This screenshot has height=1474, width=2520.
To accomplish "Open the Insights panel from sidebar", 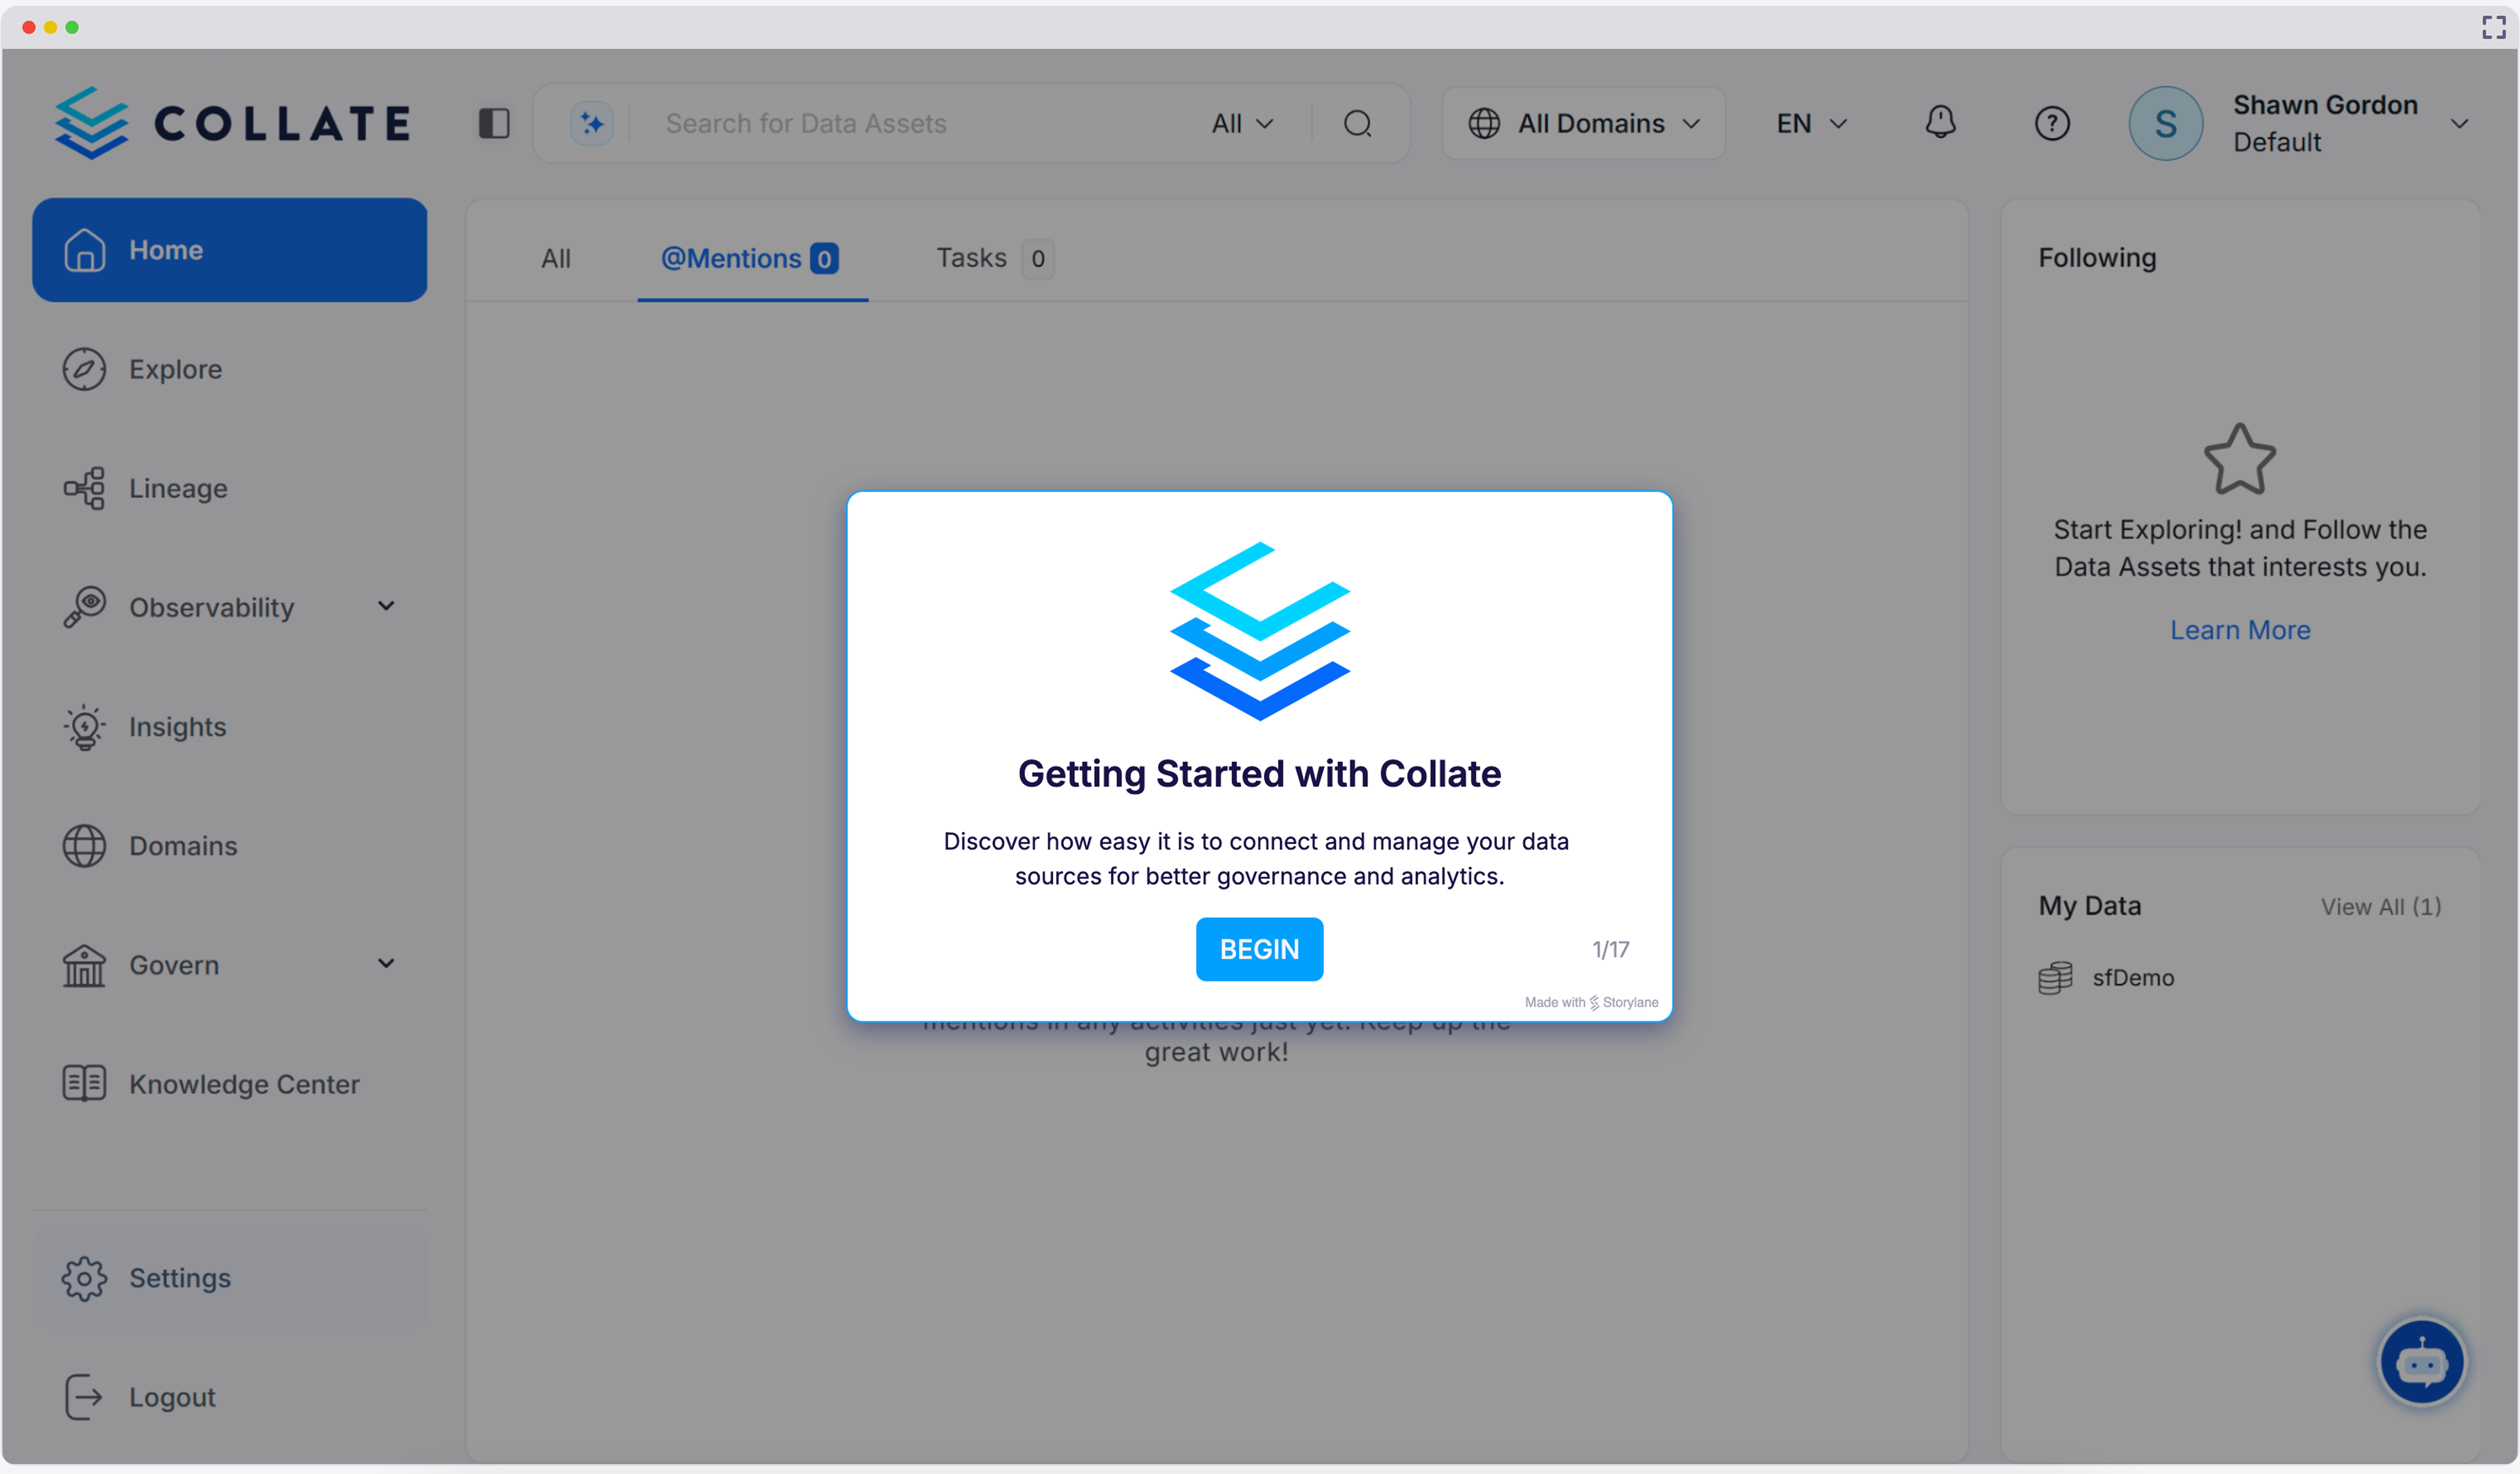I will coord(177,727).
